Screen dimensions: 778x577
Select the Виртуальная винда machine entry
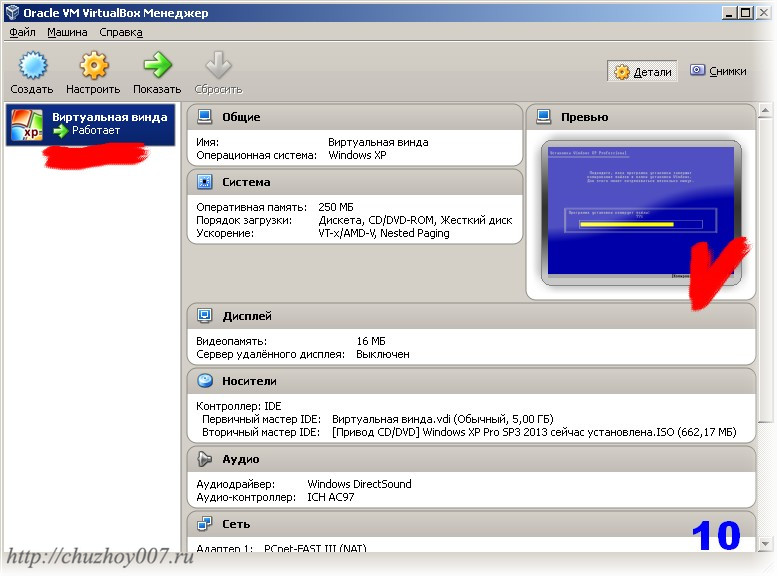tap(90, 125)
